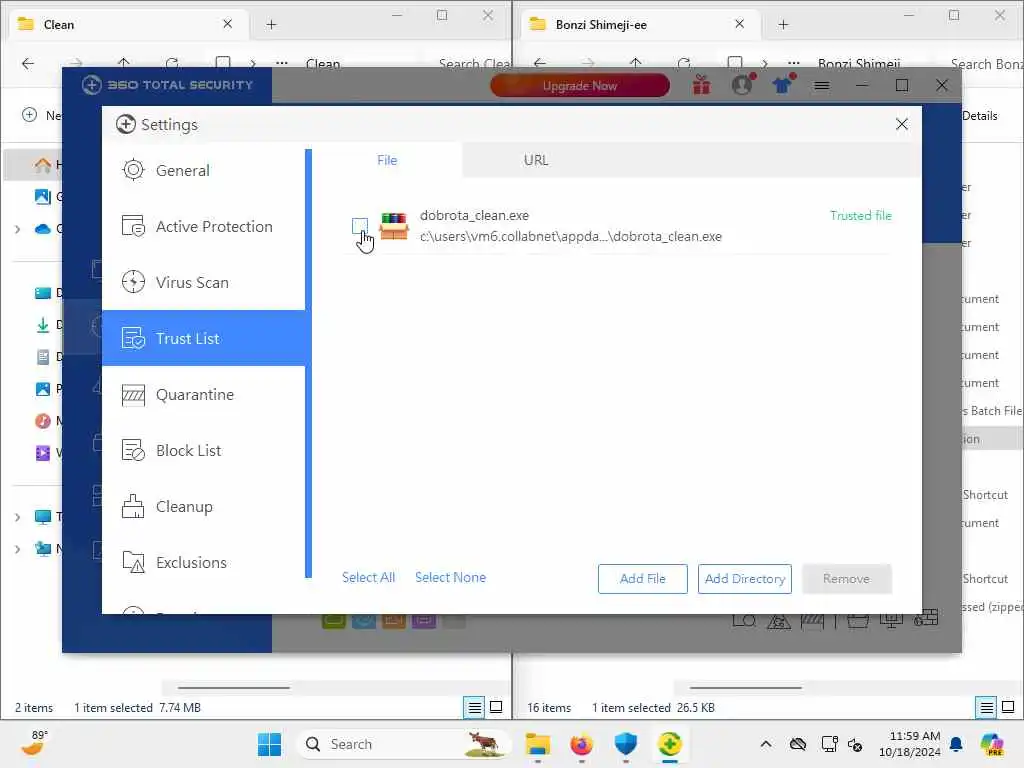Expand Network tree item
Screen dimensions: 1024x768
point(18,549)
